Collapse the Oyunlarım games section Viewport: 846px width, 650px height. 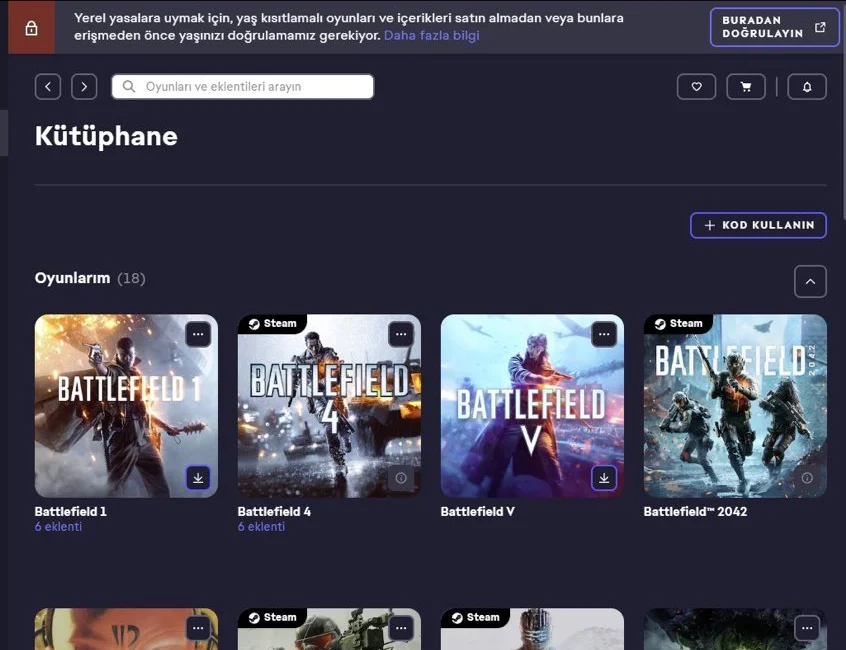810,282
